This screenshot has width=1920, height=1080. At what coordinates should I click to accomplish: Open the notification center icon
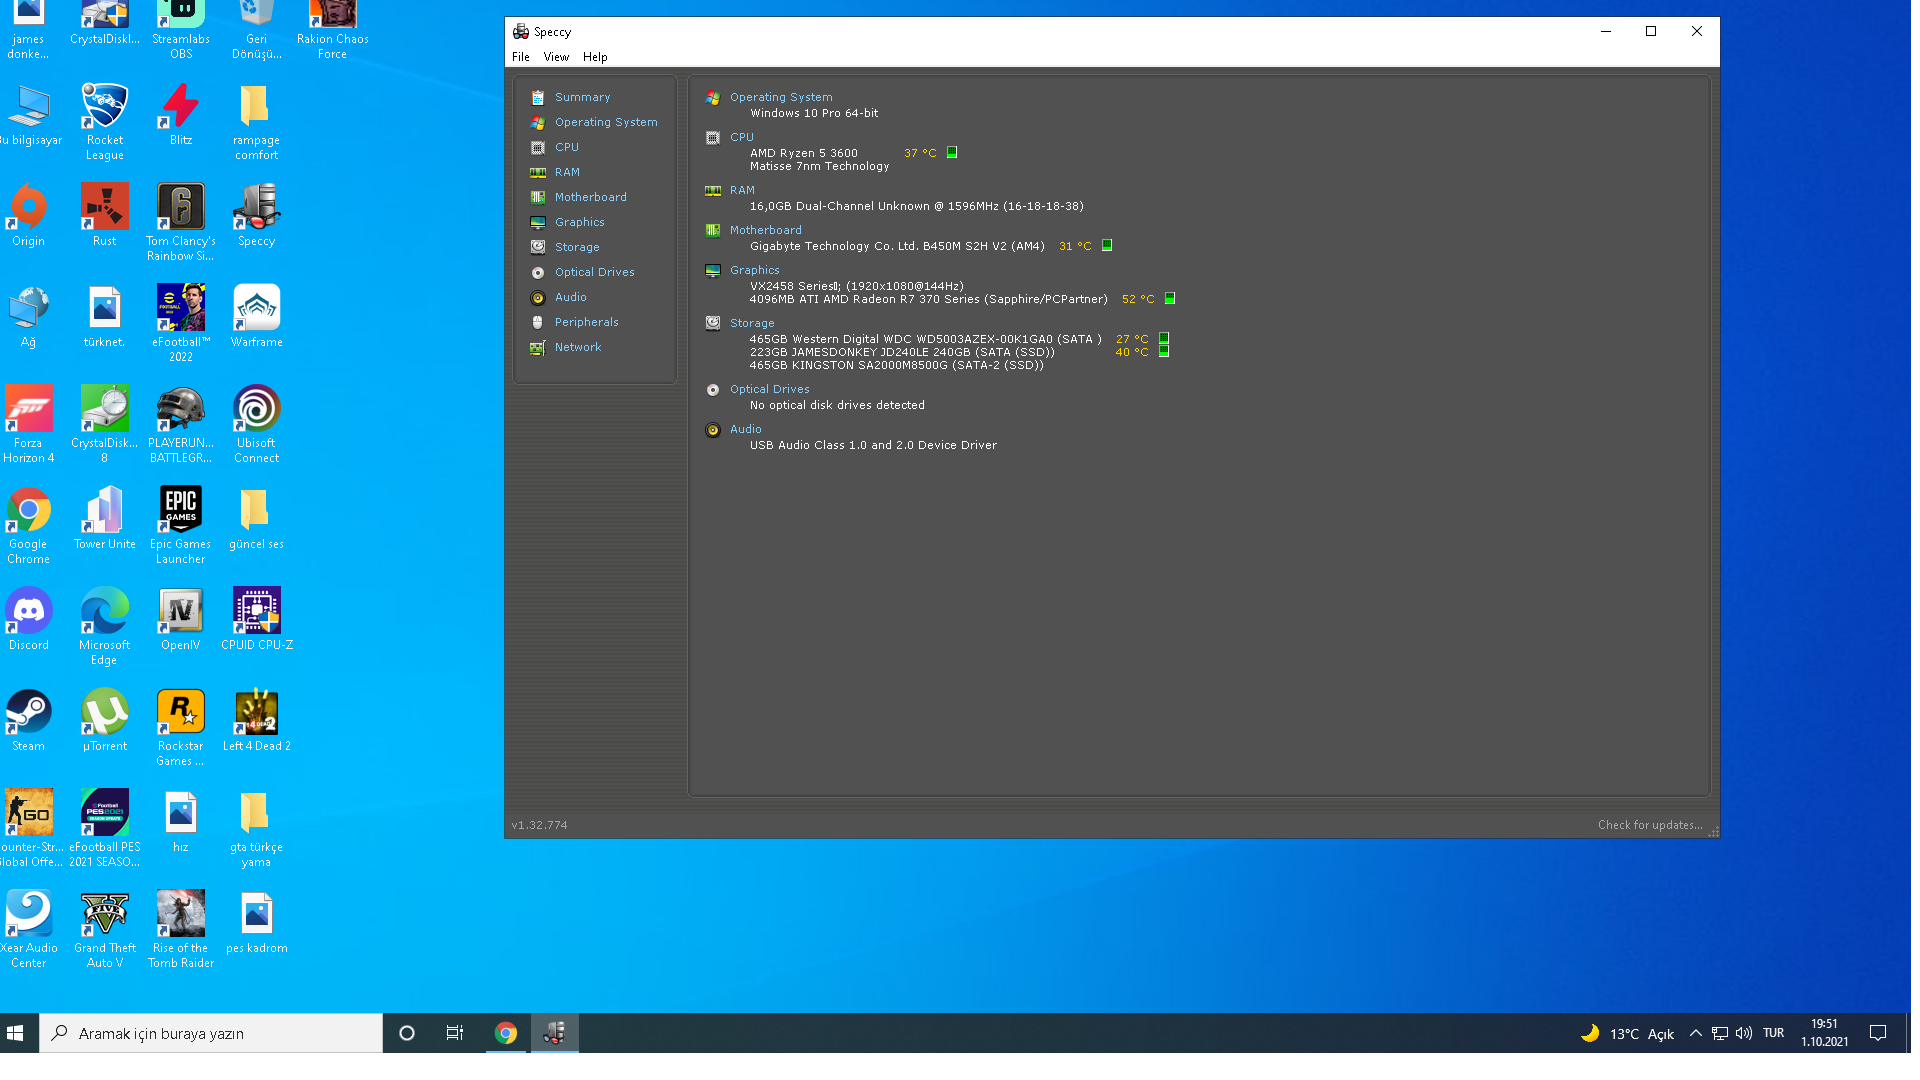(1877, 1033)
